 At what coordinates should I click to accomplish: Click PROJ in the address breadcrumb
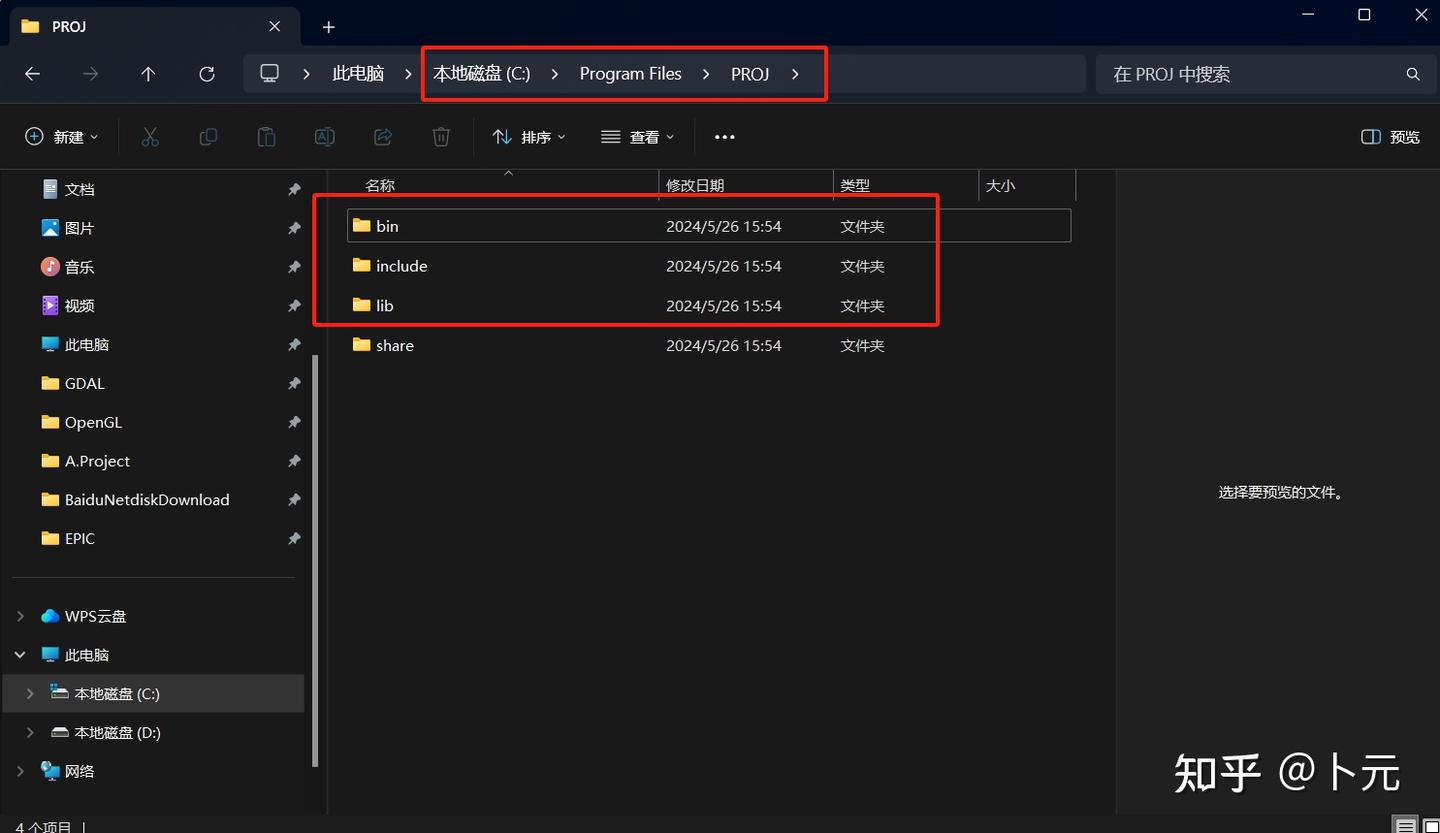pos(750,74)
